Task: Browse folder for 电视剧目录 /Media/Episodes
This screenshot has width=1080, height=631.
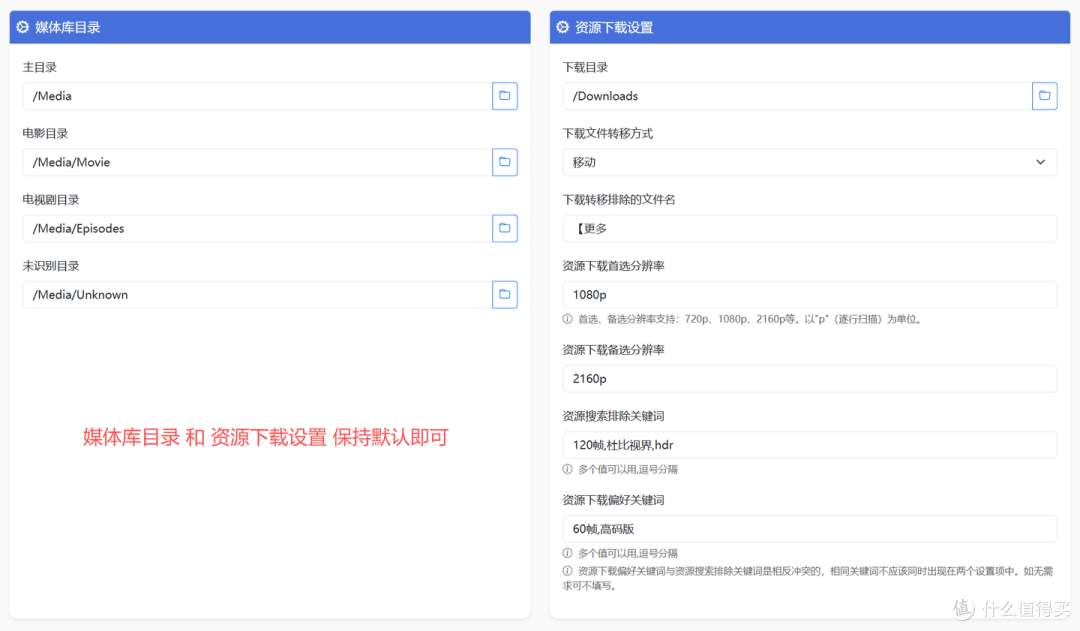Action: tap(505, 228)
